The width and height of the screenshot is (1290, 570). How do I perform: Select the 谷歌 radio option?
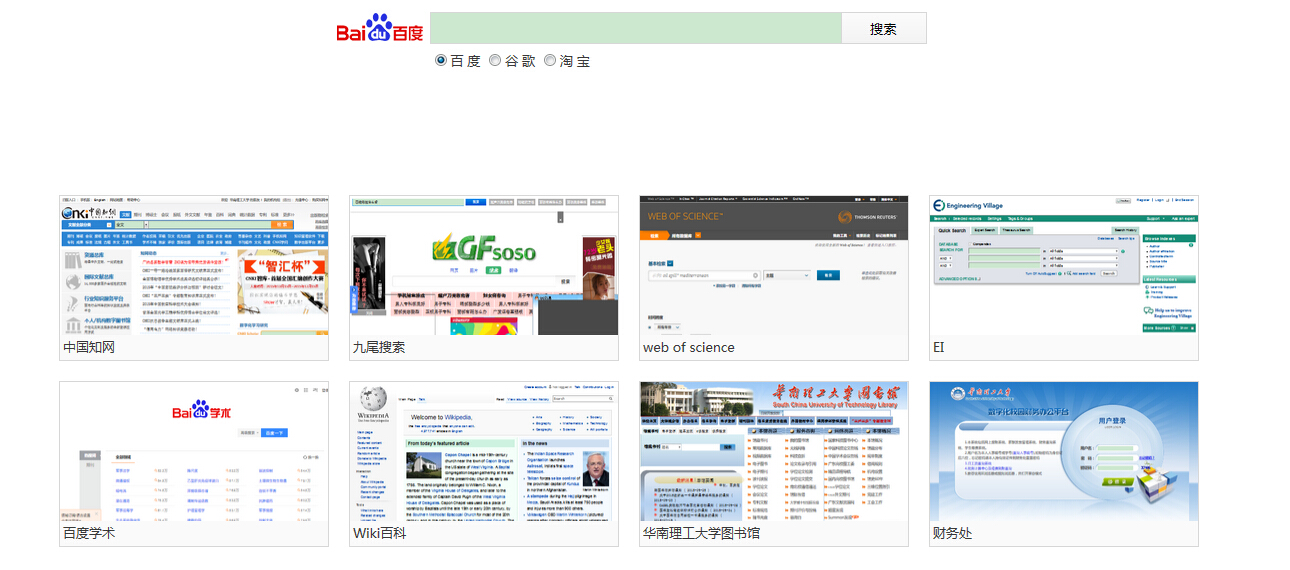pos(495,61)
